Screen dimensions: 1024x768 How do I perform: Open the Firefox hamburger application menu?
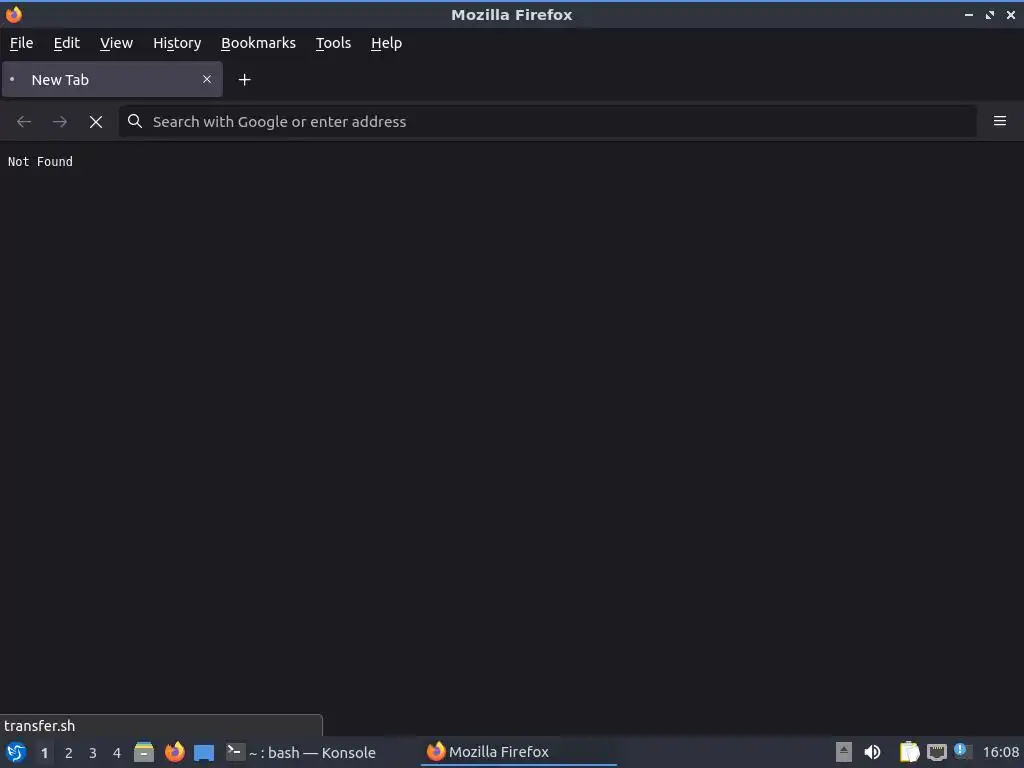click(x=999, y=121)
